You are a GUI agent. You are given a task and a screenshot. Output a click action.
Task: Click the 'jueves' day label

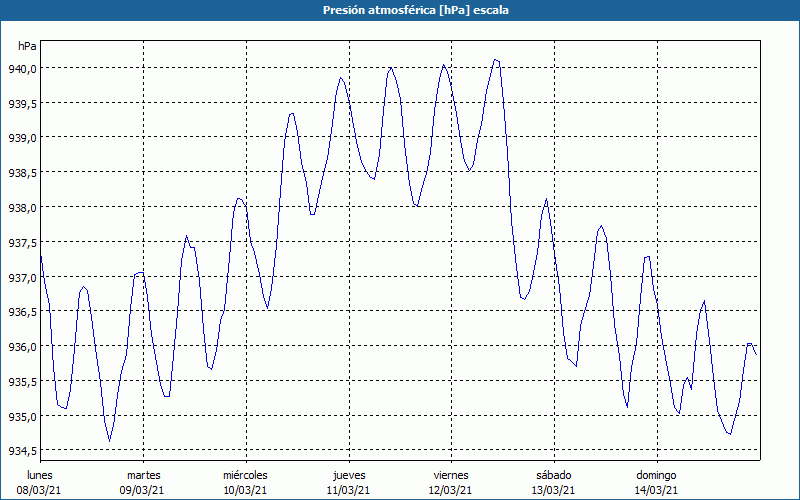click(349, 475)
